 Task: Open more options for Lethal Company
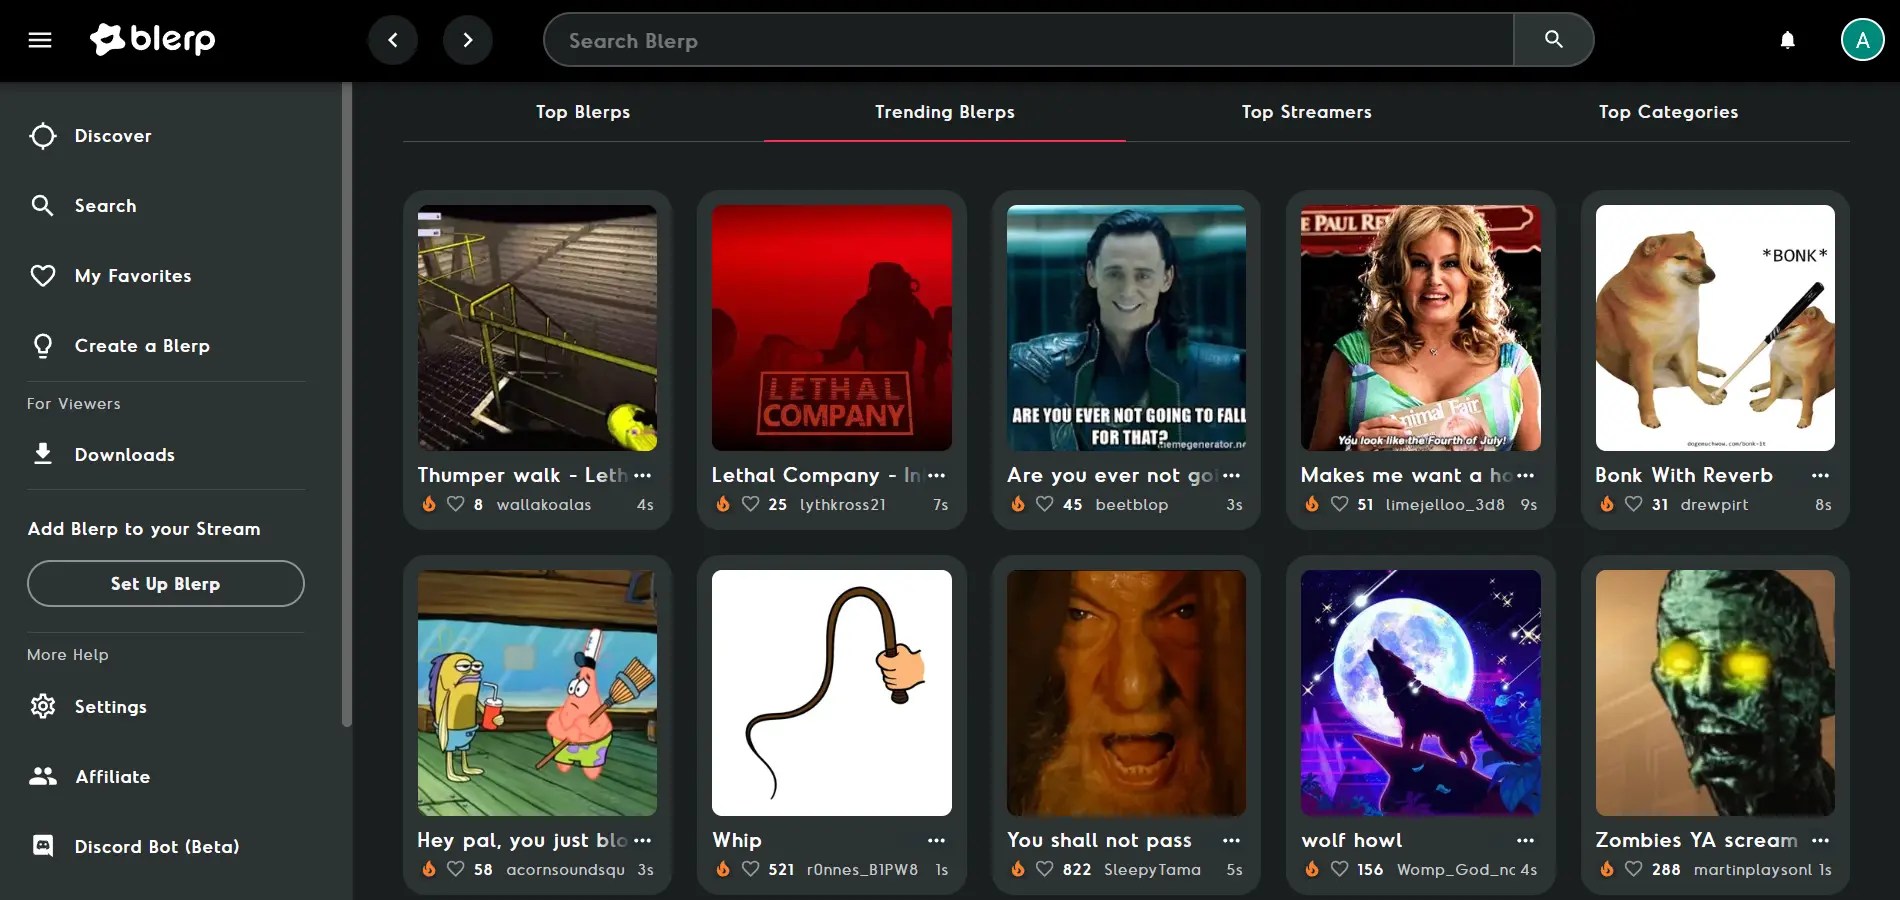[937, 475]
